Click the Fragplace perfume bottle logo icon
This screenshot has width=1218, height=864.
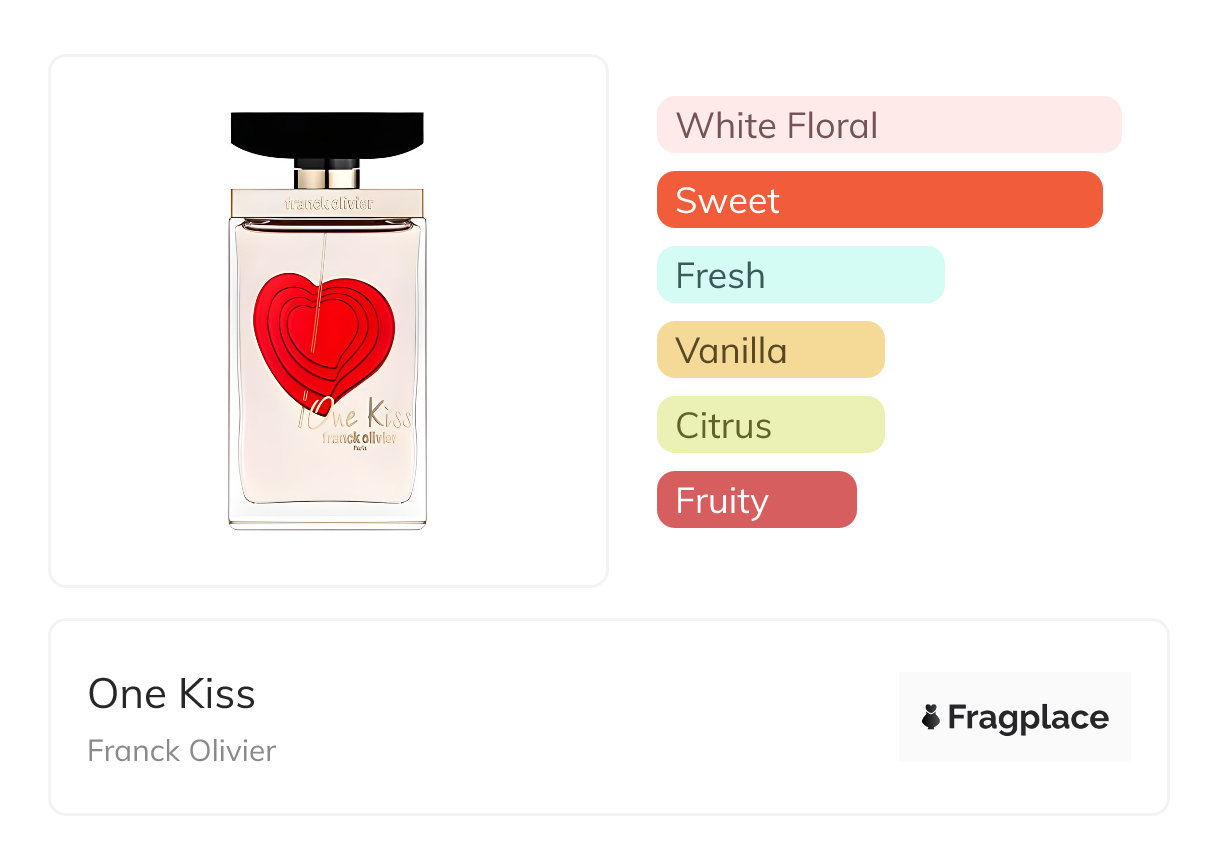point(931,717)
